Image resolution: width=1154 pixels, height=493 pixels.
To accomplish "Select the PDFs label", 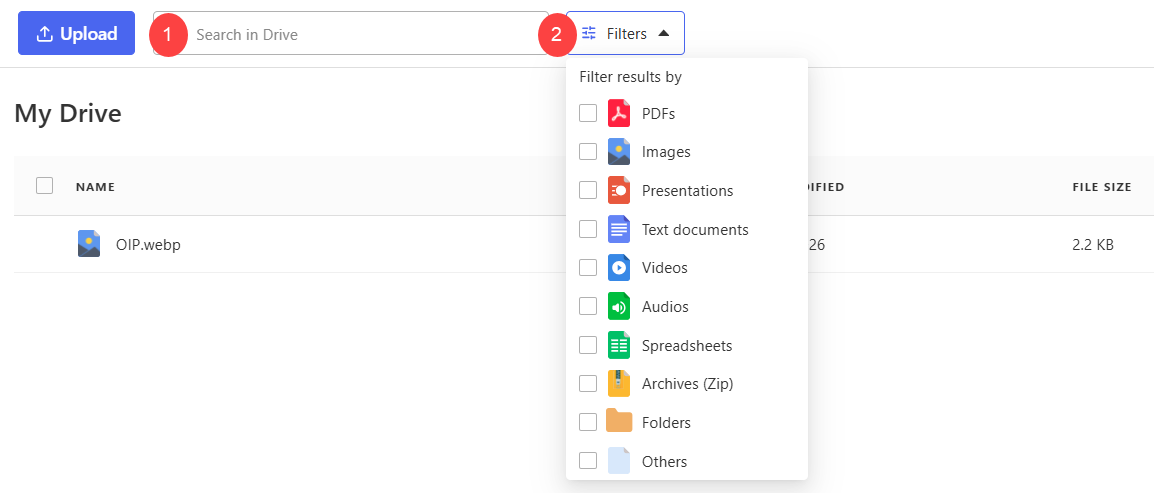I will click(x=659, y=114).
